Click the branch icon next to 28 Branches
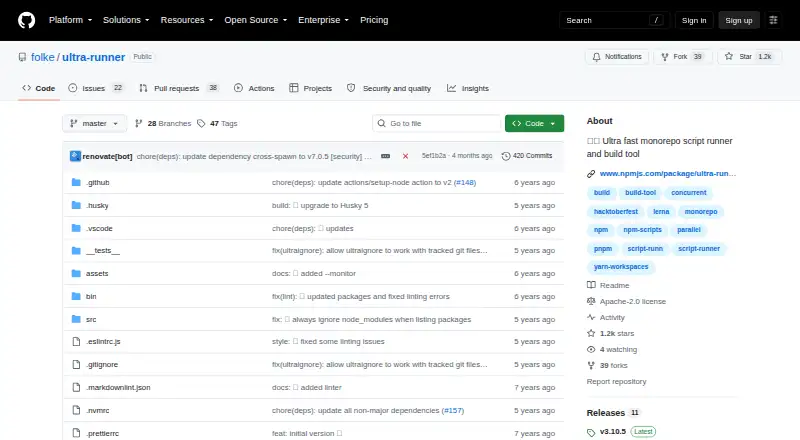 pyautogui.click(x=138, y=124)
